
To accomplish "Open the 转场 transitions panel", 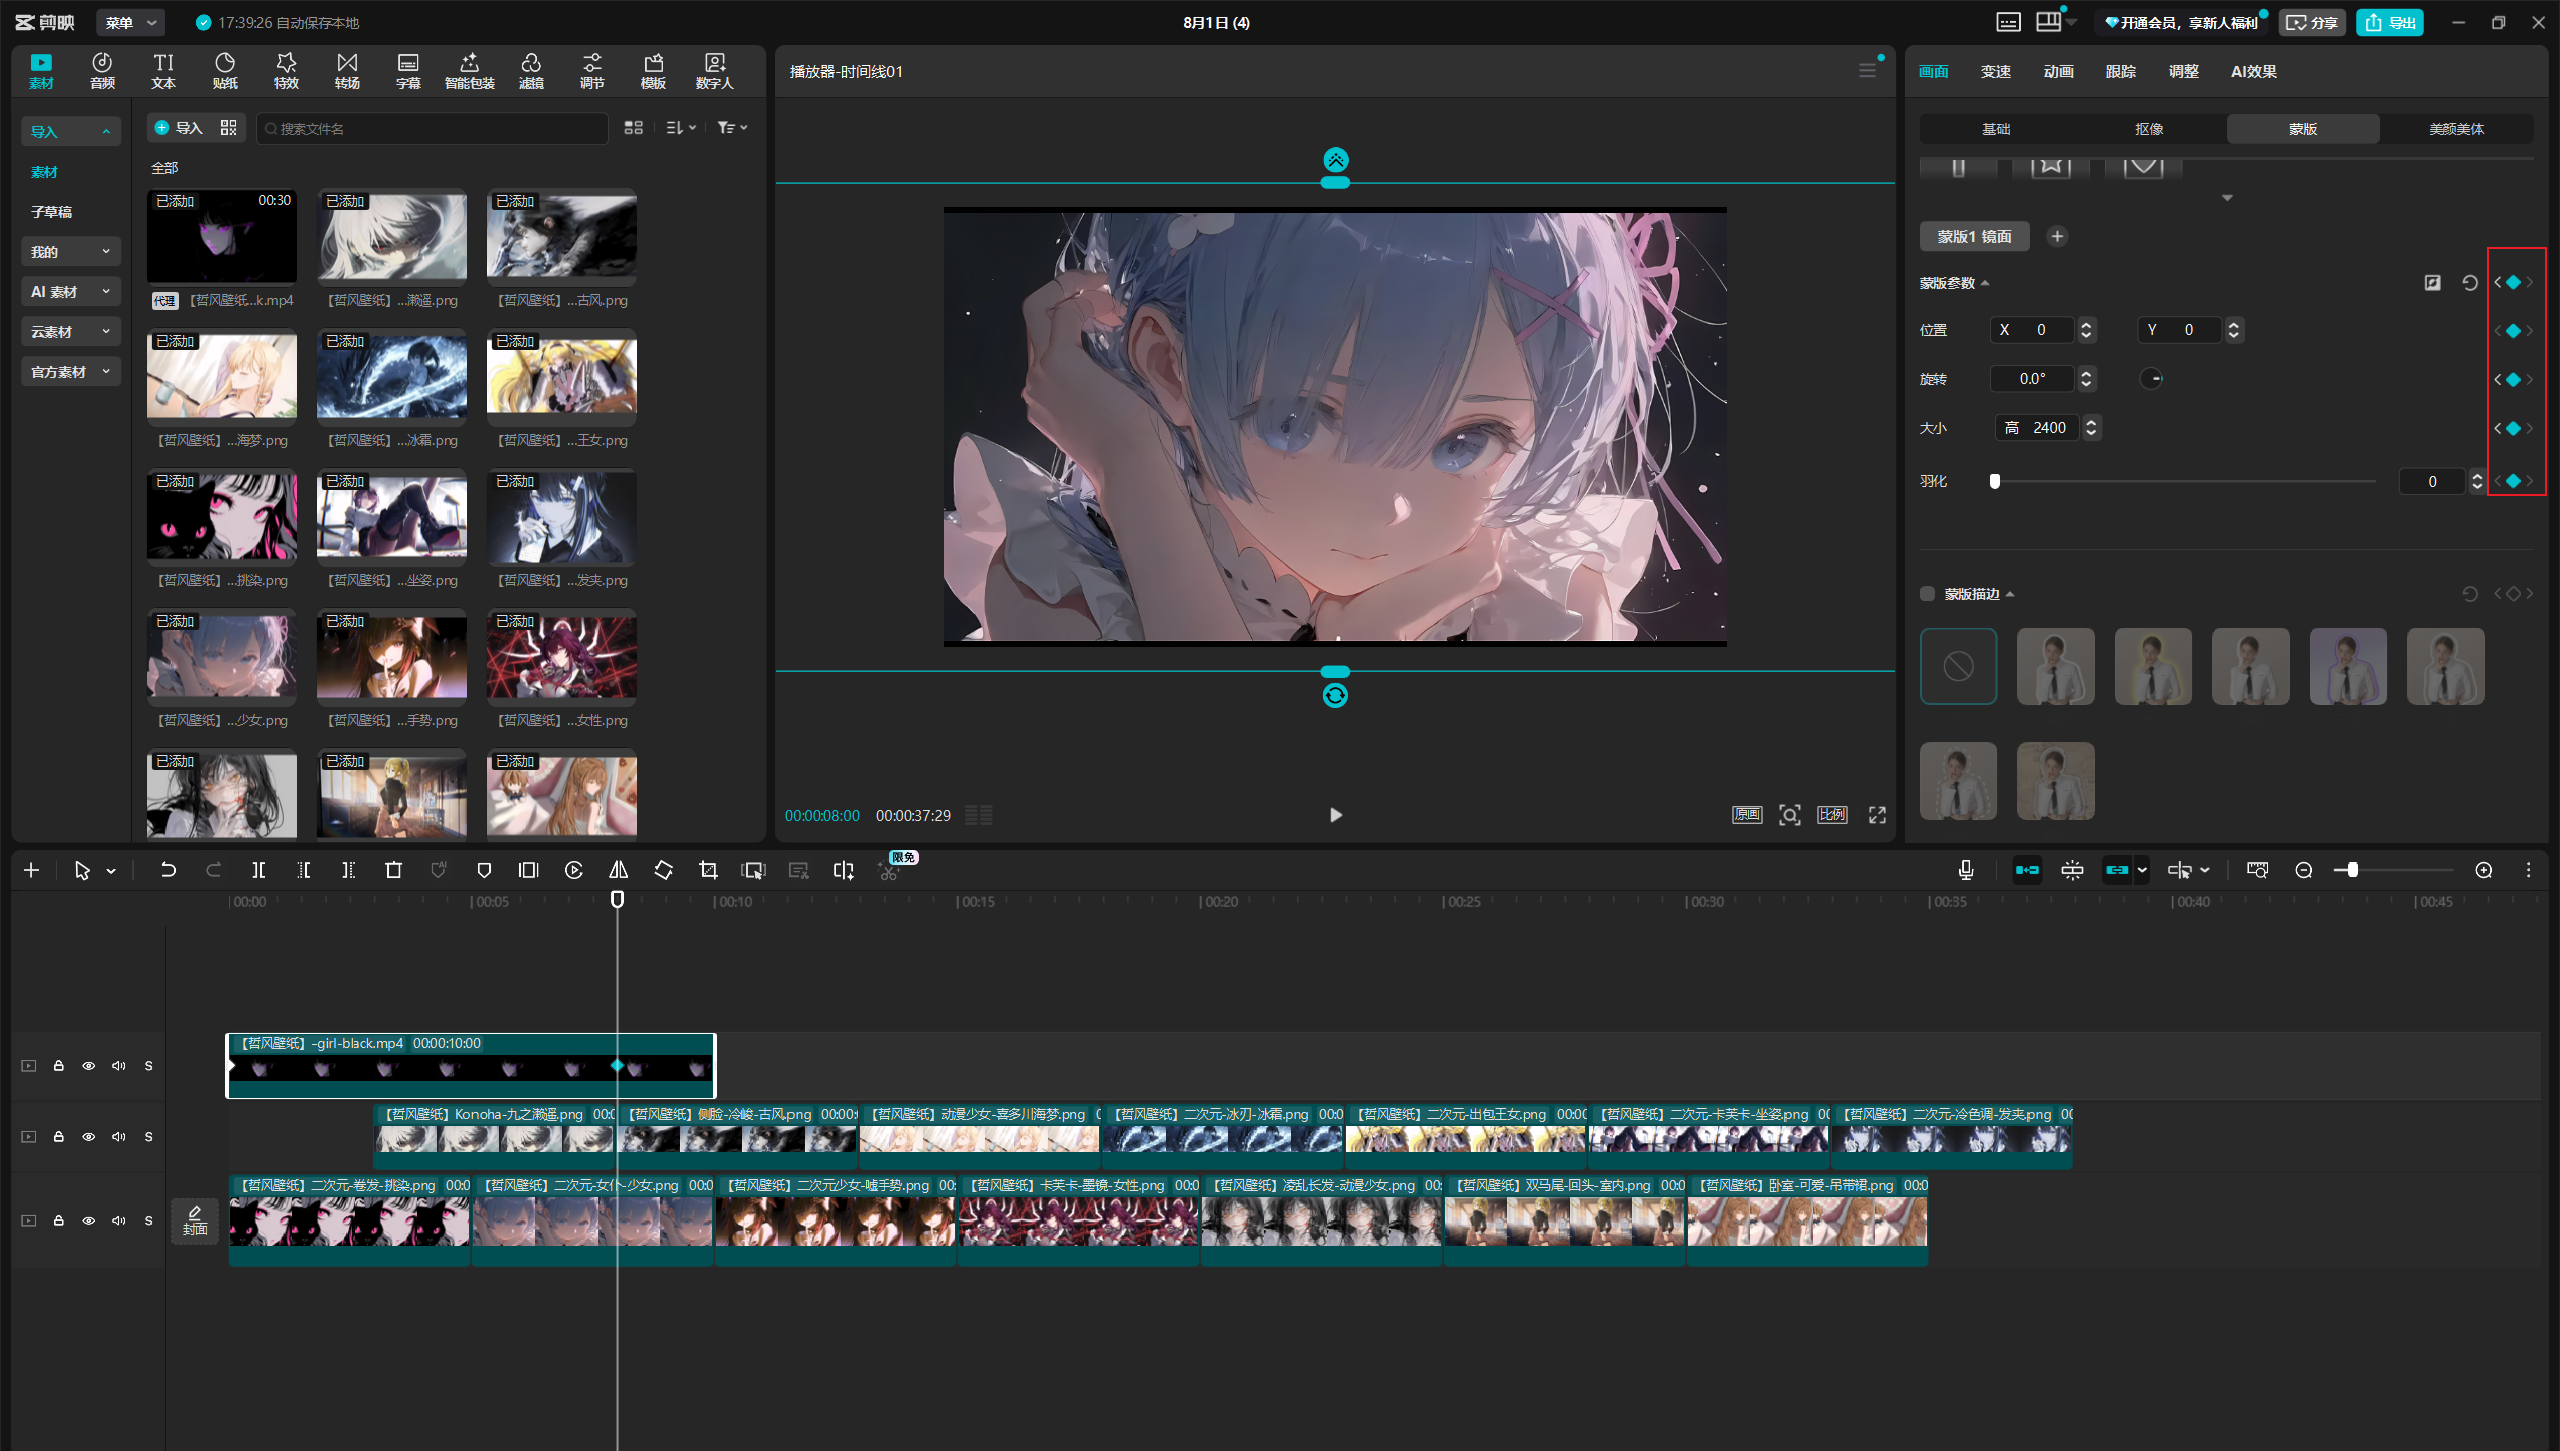I will tap(347, 71).
